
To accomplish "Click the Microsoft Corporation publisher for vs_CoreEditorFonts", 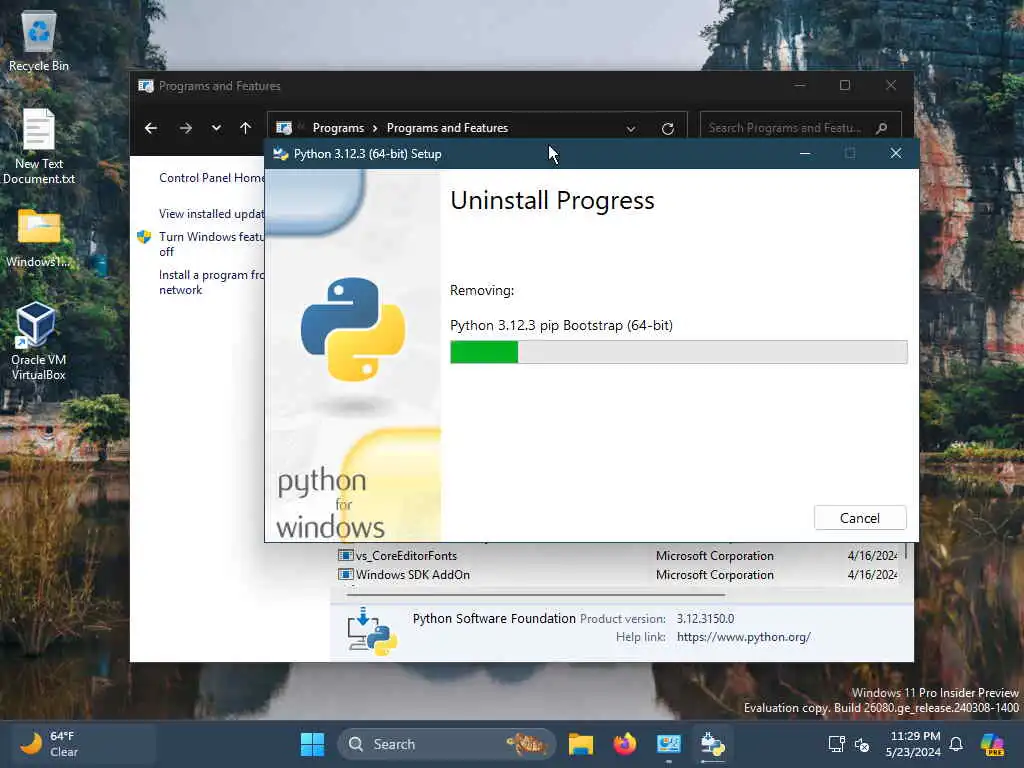I will 714,556.
